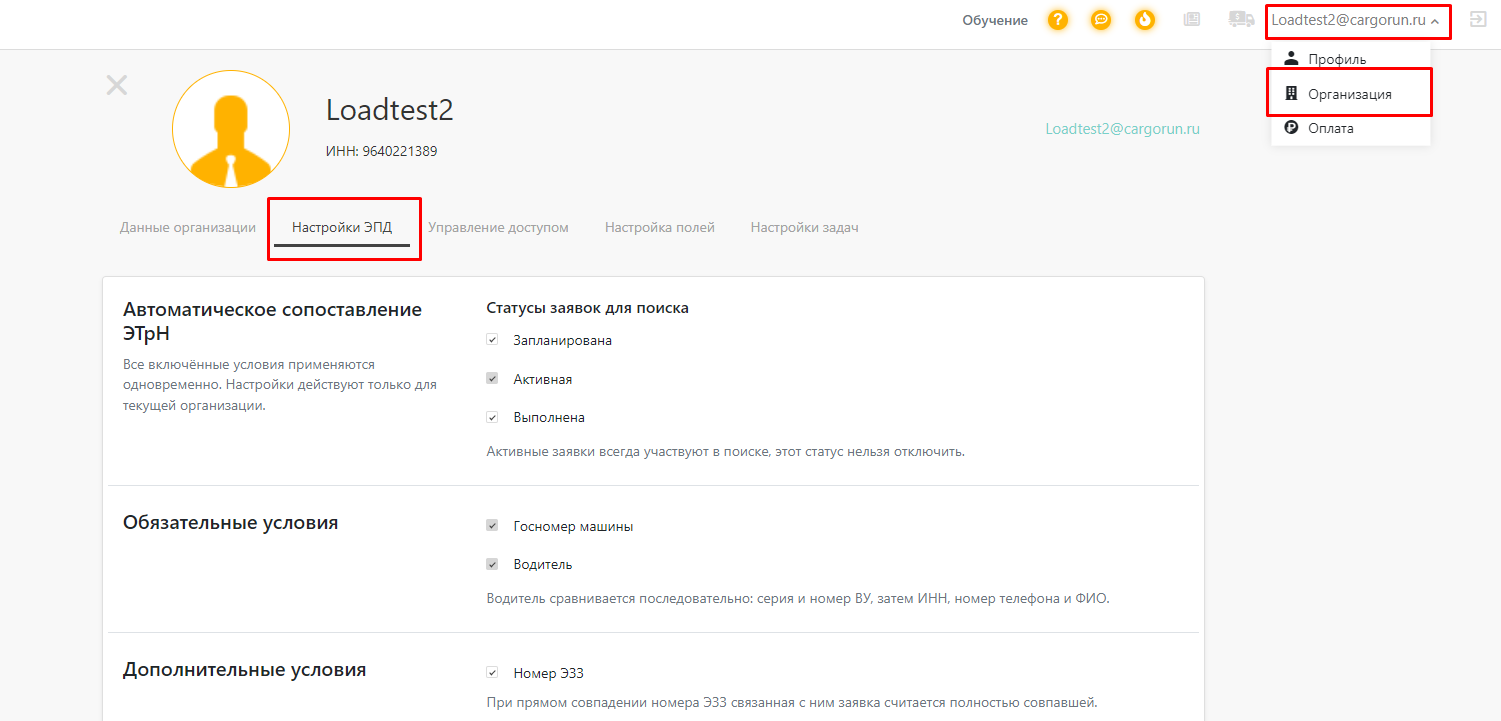Select Организация from the account menu
The width and height of the screenshot is (1501, 721).
coord(1351,94)
